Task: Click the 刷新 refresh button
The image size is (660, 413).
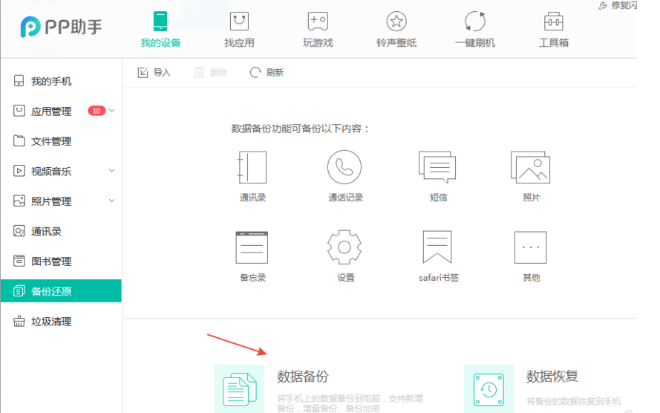Action: tap(267, 72)
